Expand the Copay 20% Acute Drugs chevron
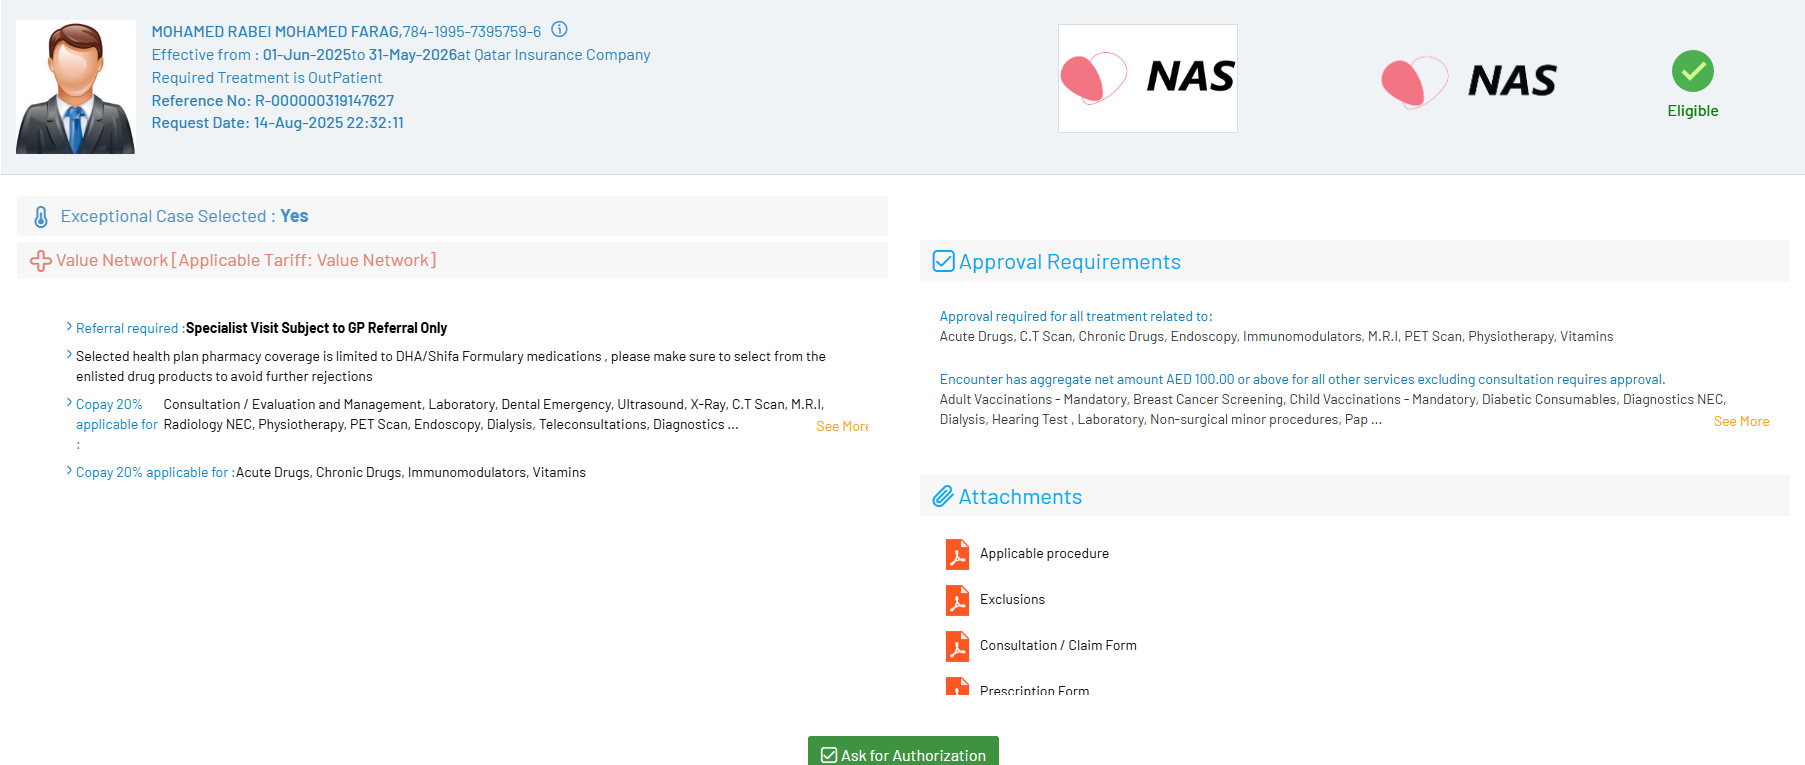This screenshot has height=765, width=1805. click(x=69, y=471)
